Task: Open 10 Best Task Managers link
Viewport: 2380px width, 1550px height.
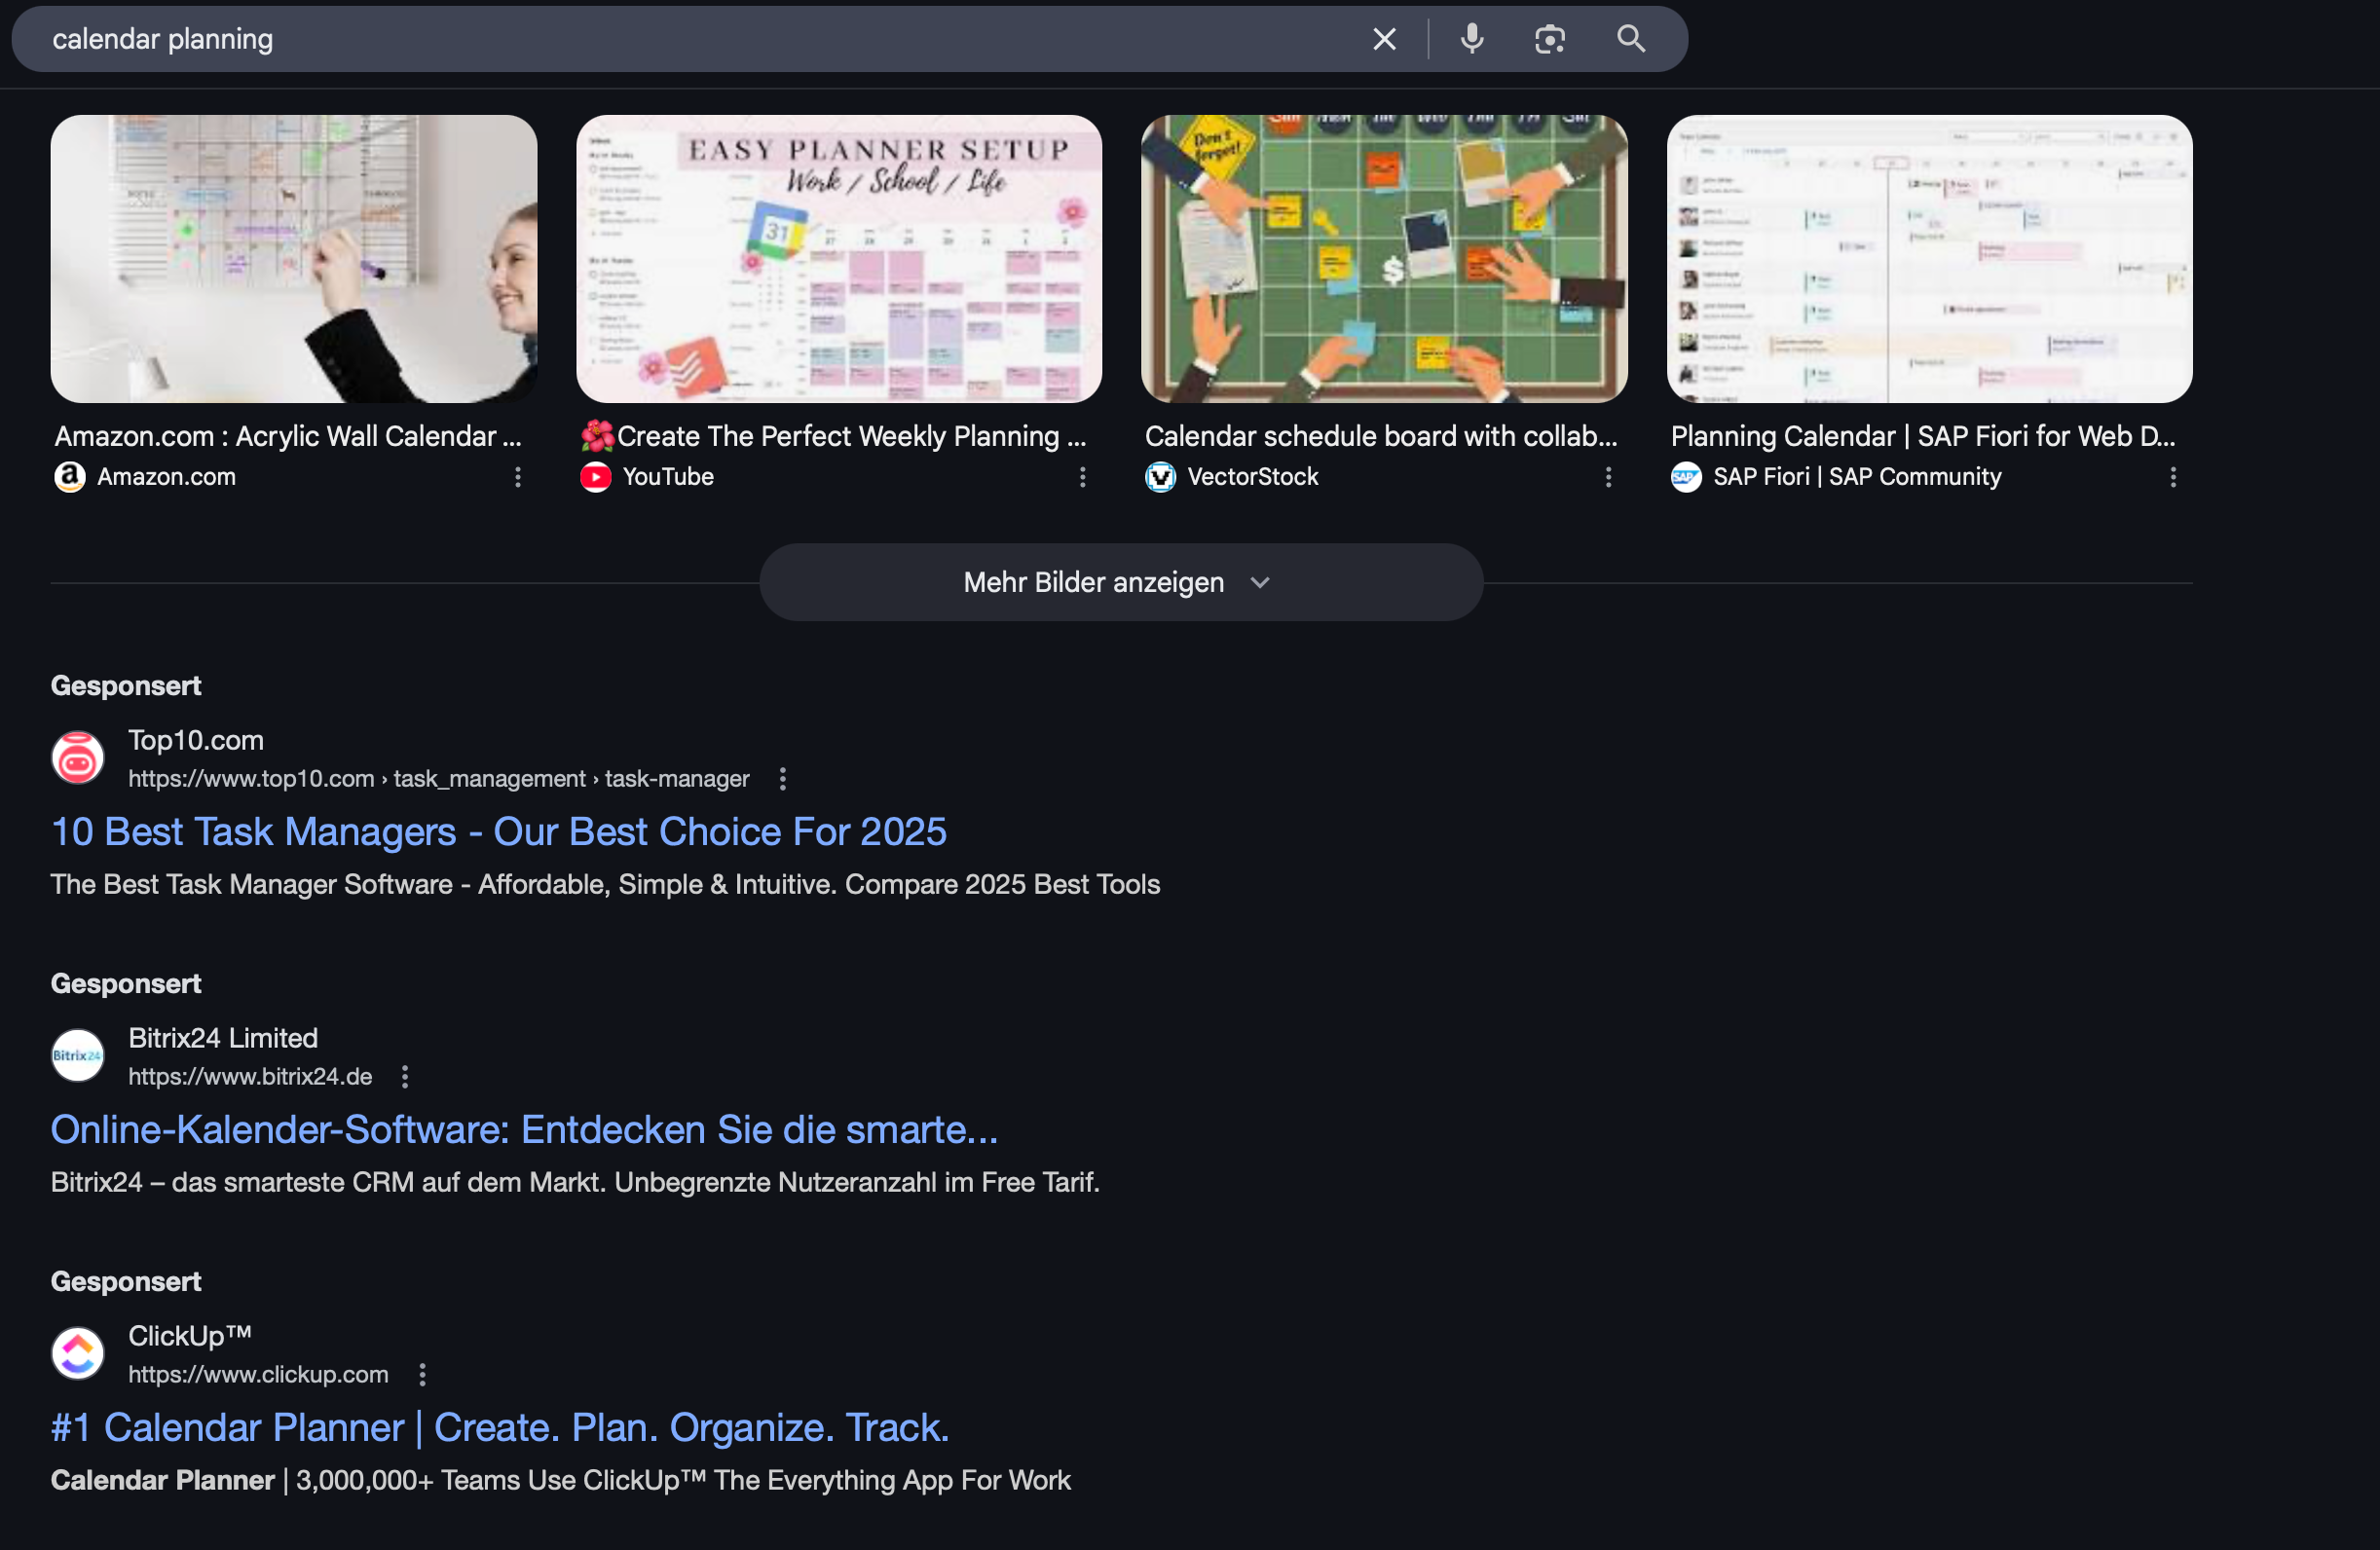Action: pyautogui.click(x=498, y=832)
